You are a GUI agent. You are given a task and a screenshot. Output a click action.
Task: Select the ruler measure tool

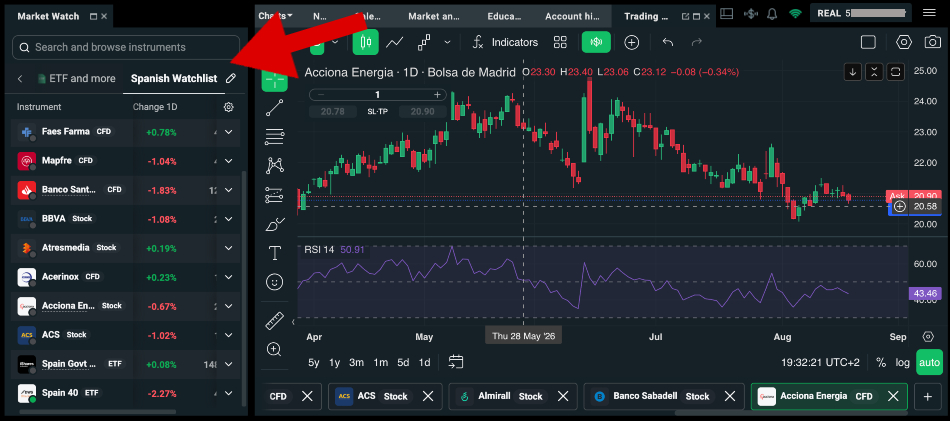[274, 320]
